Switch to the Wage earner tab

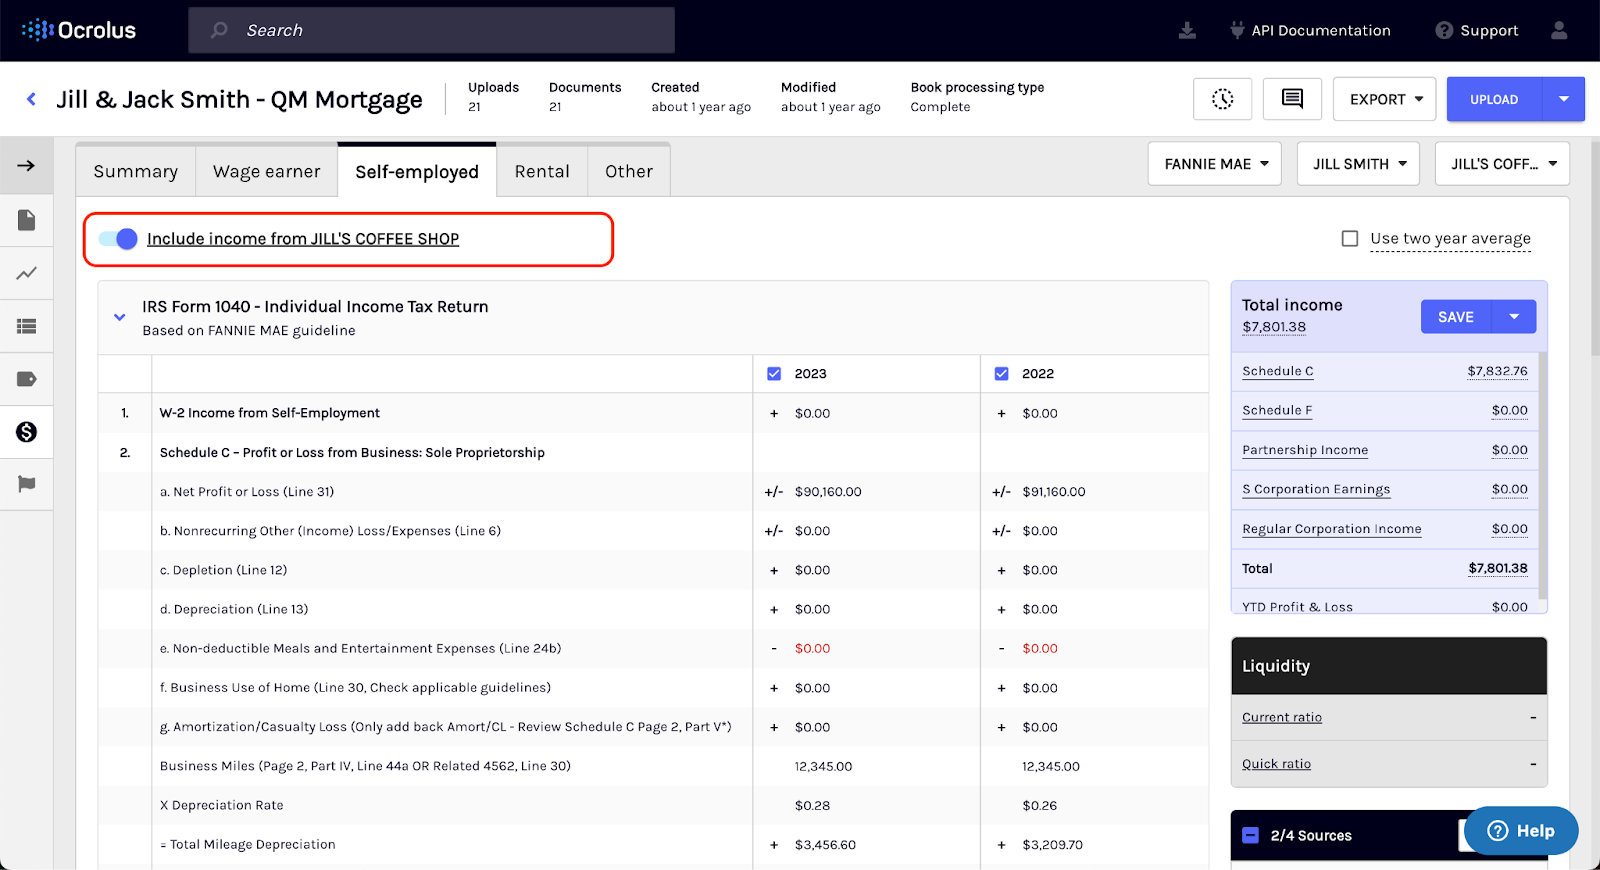266,172
